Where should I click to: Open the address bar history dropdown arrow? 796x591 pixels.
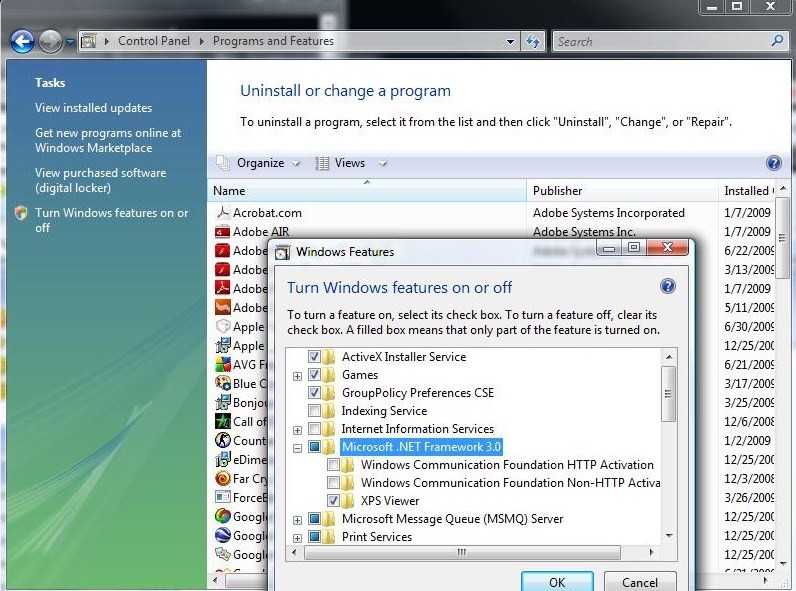[510, 42]
